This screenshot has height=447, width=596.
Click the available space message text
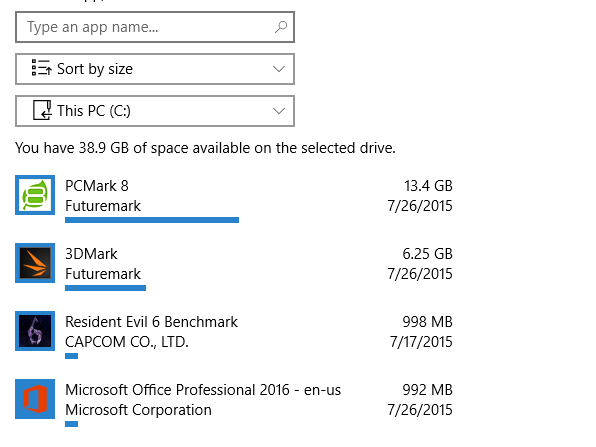[205, 148]
